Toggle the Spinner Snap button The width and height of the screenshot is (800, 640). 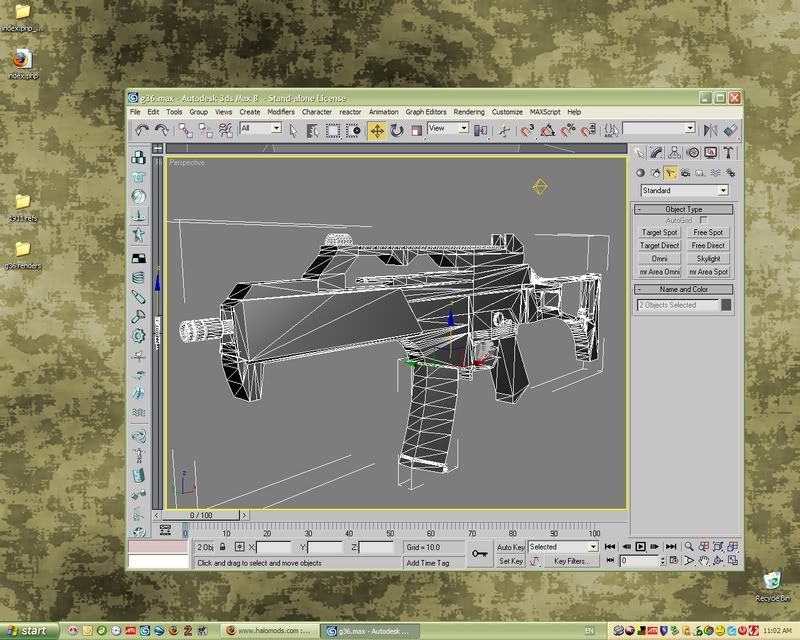pyautogui.click(x=588, y=131)
